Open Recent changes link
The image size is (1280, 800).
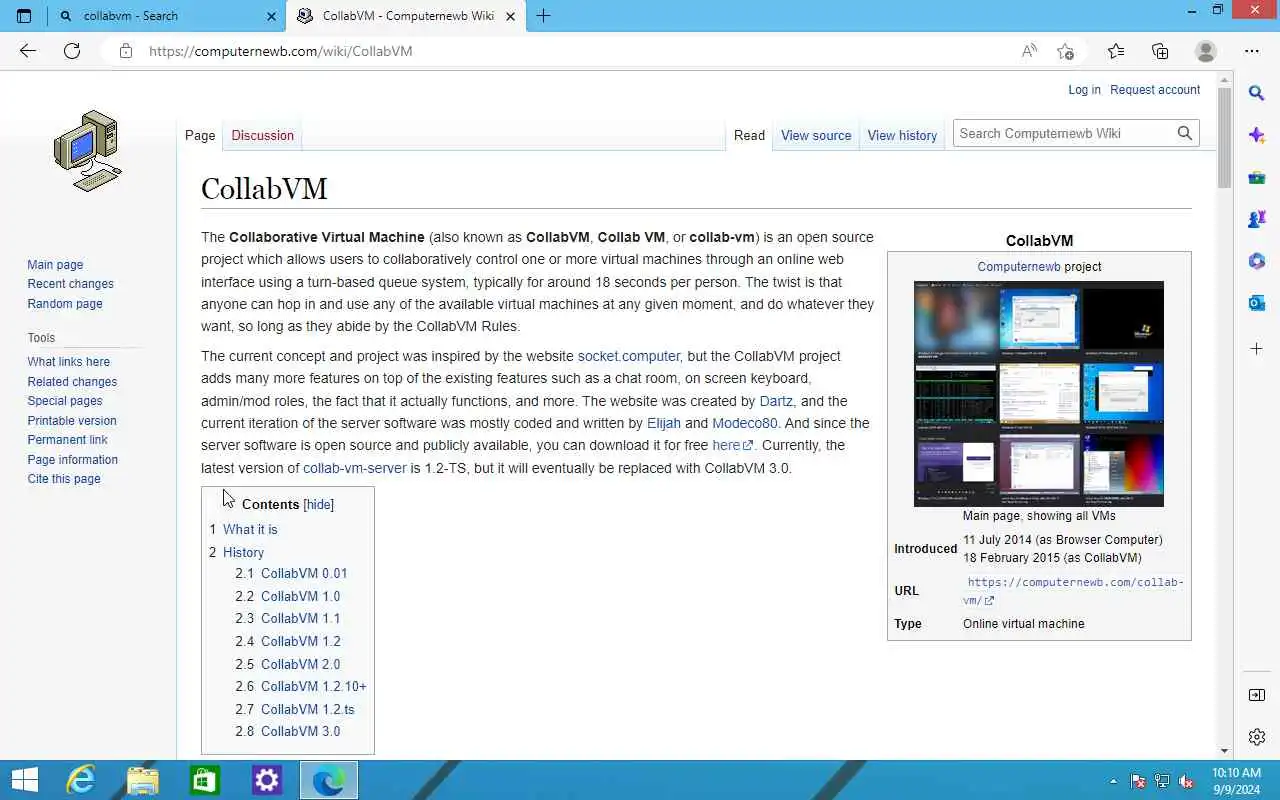pyautogui.click(x=70, y=284)
